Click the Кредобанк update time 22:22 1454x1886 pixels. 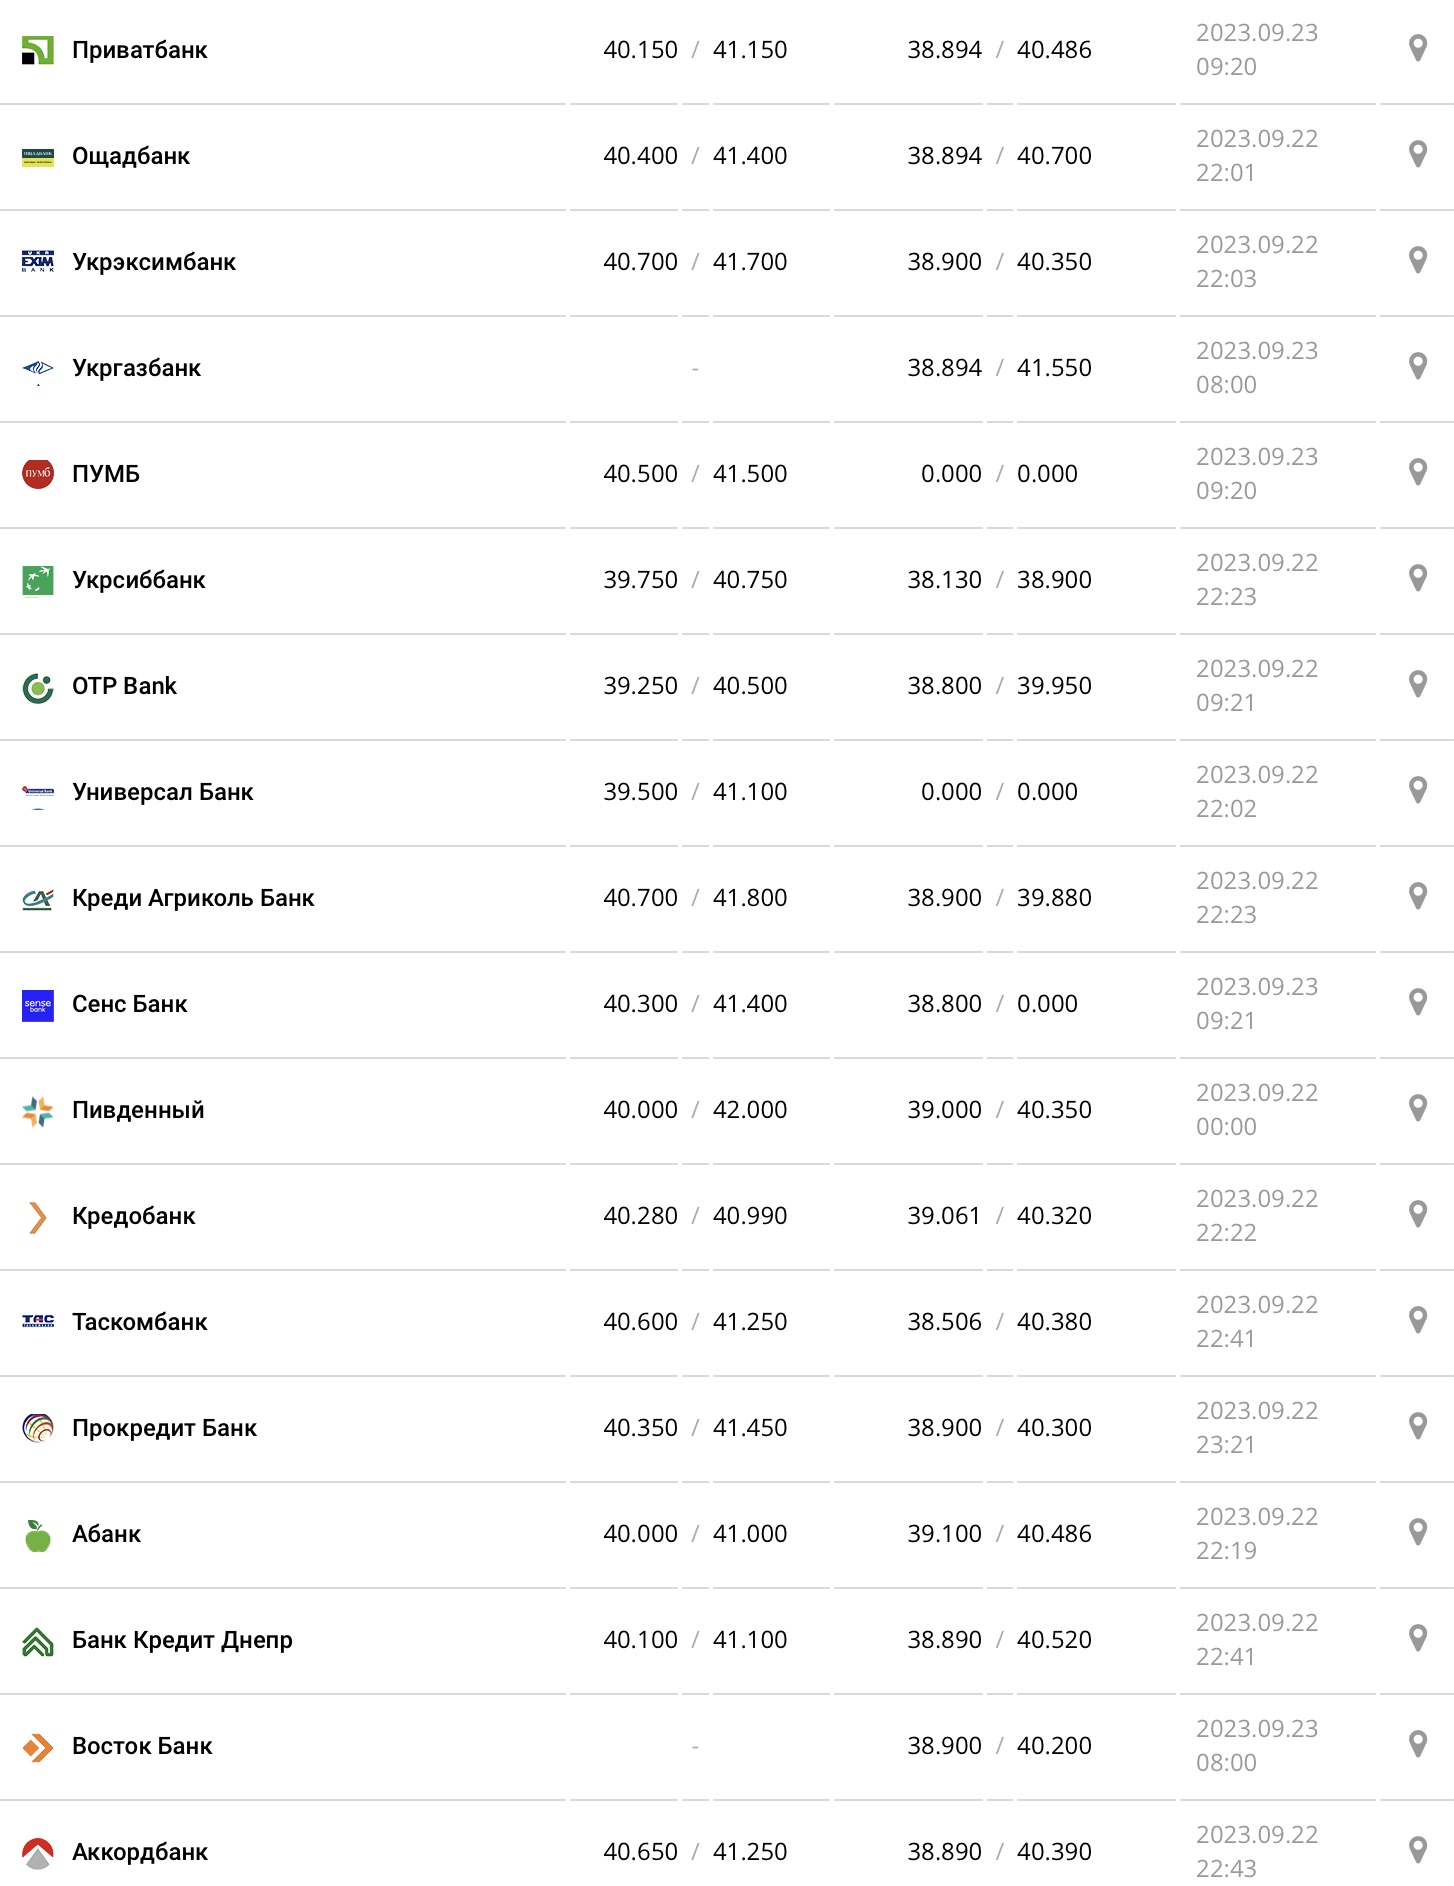(1226, 1233)
